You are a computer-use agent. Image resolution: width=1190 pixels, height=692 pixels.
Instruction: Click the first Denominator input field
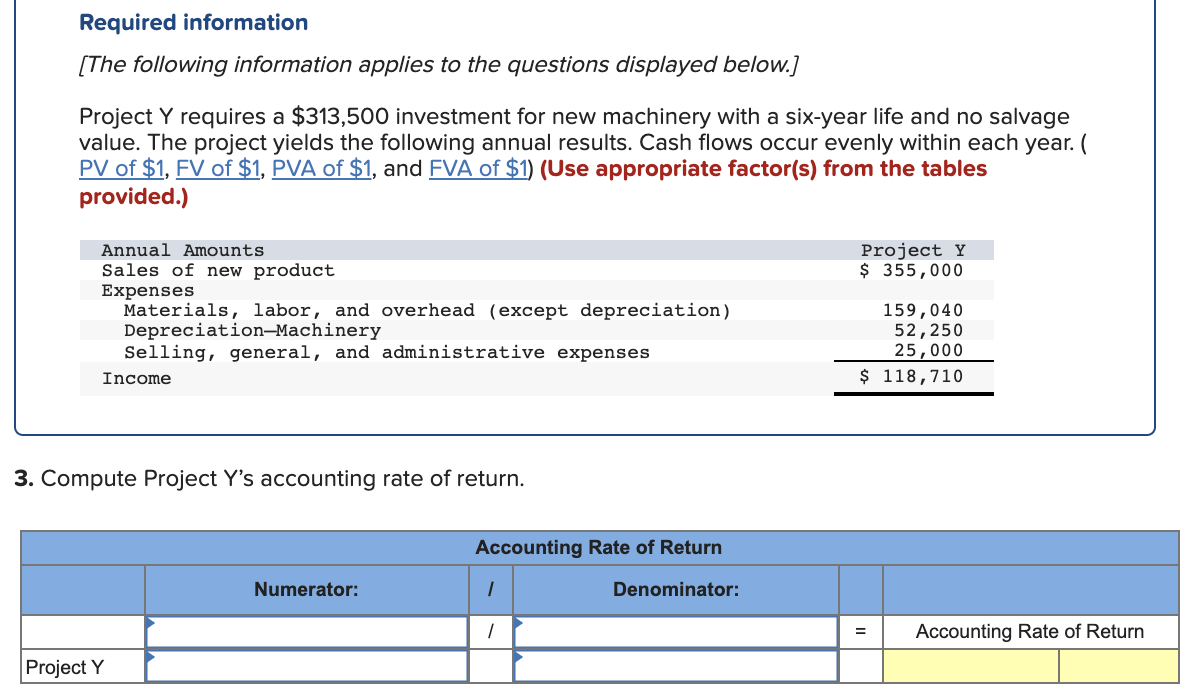click(x=675, y=631)
